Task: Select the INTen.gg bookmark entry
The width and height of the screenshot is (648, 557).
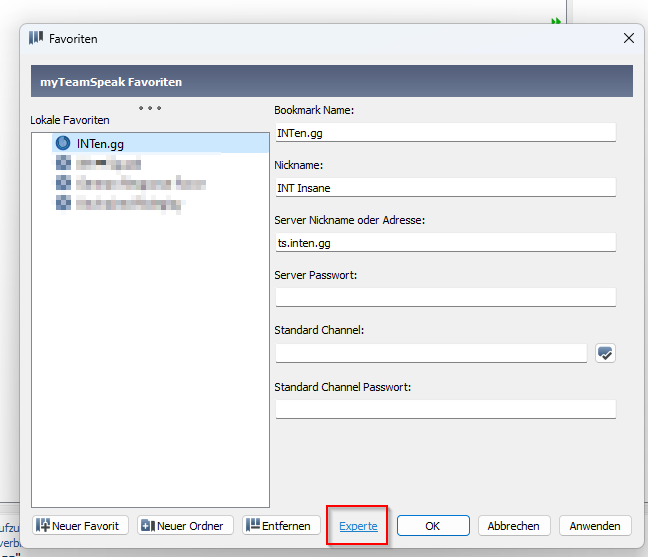Action: coord(100,144)
